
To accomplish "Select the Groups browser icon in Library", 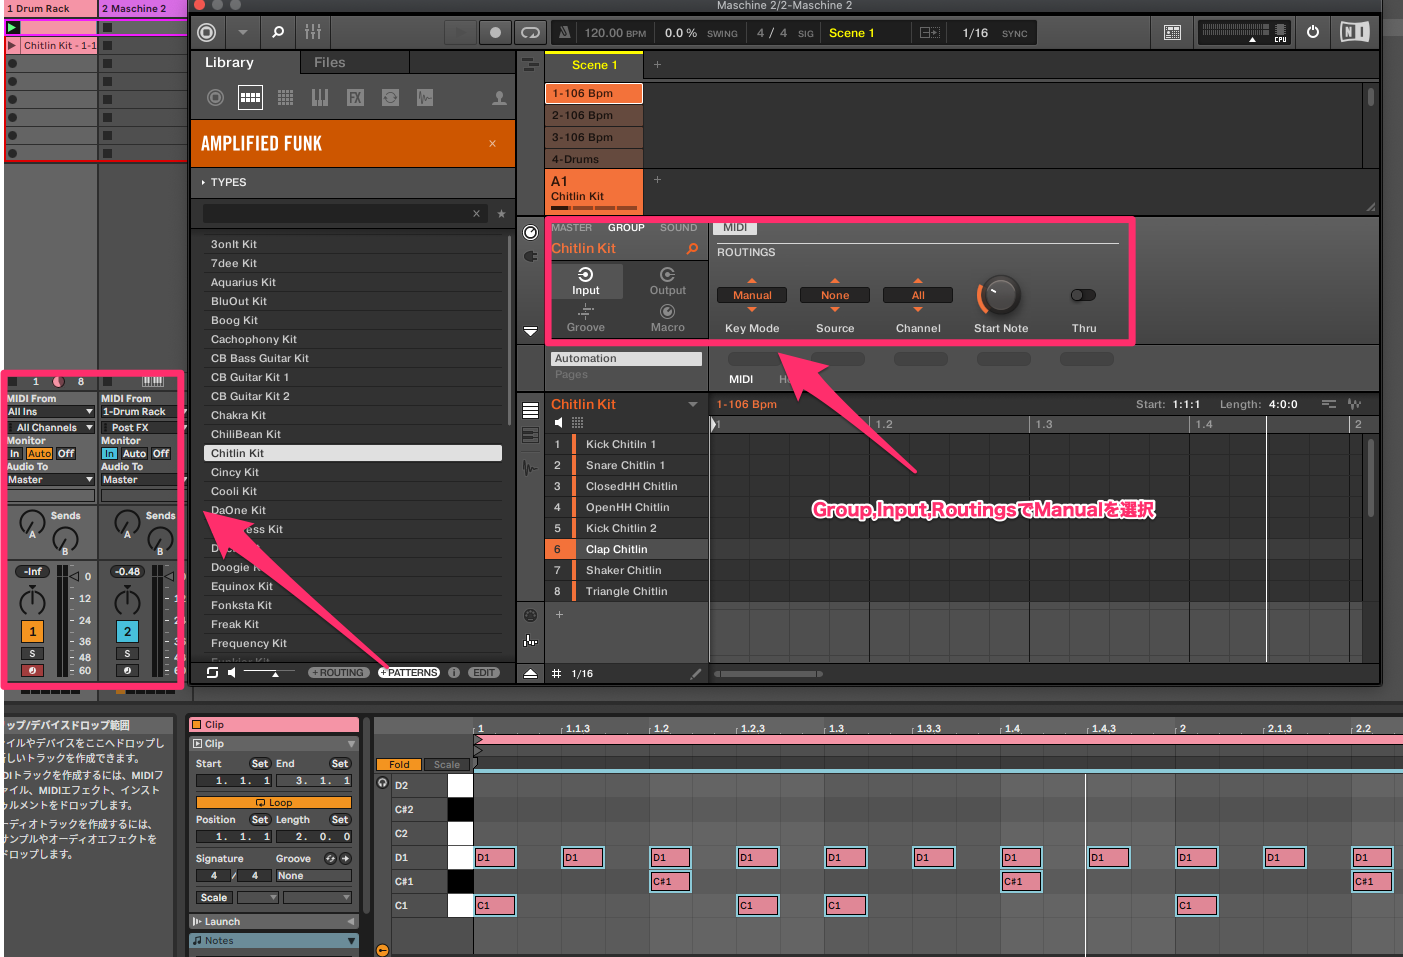I will point(250,97).
